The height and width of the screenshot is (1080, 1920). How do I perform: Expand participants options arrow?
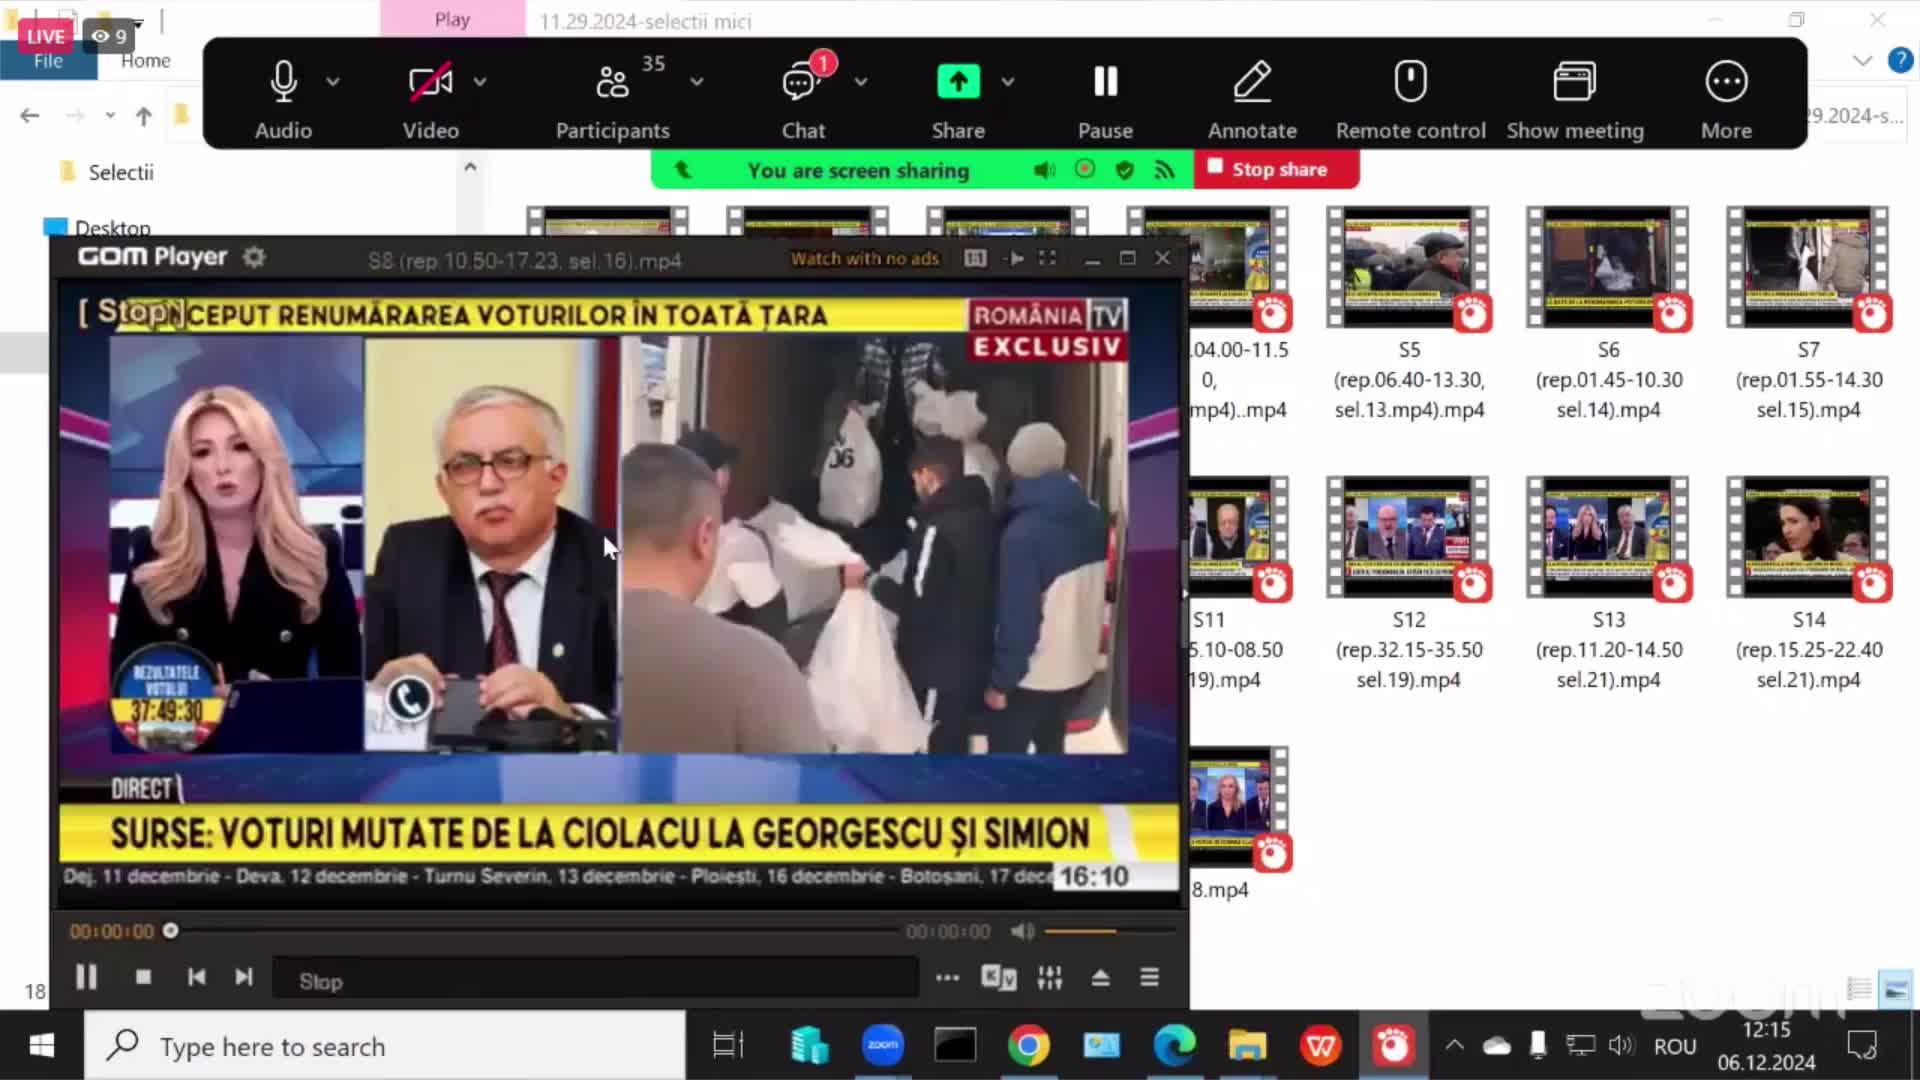click(x=697, y=82)
